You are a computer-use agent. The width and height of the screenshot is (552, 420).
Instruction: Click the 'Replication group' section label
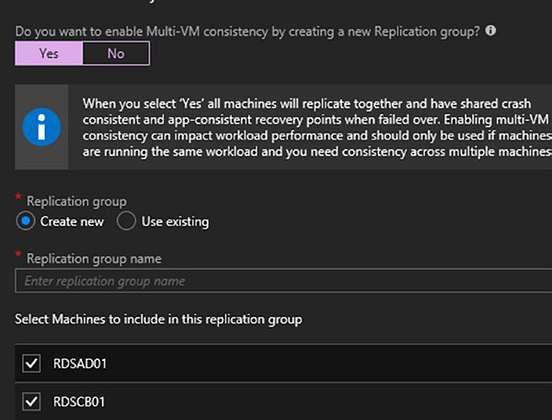77,201
